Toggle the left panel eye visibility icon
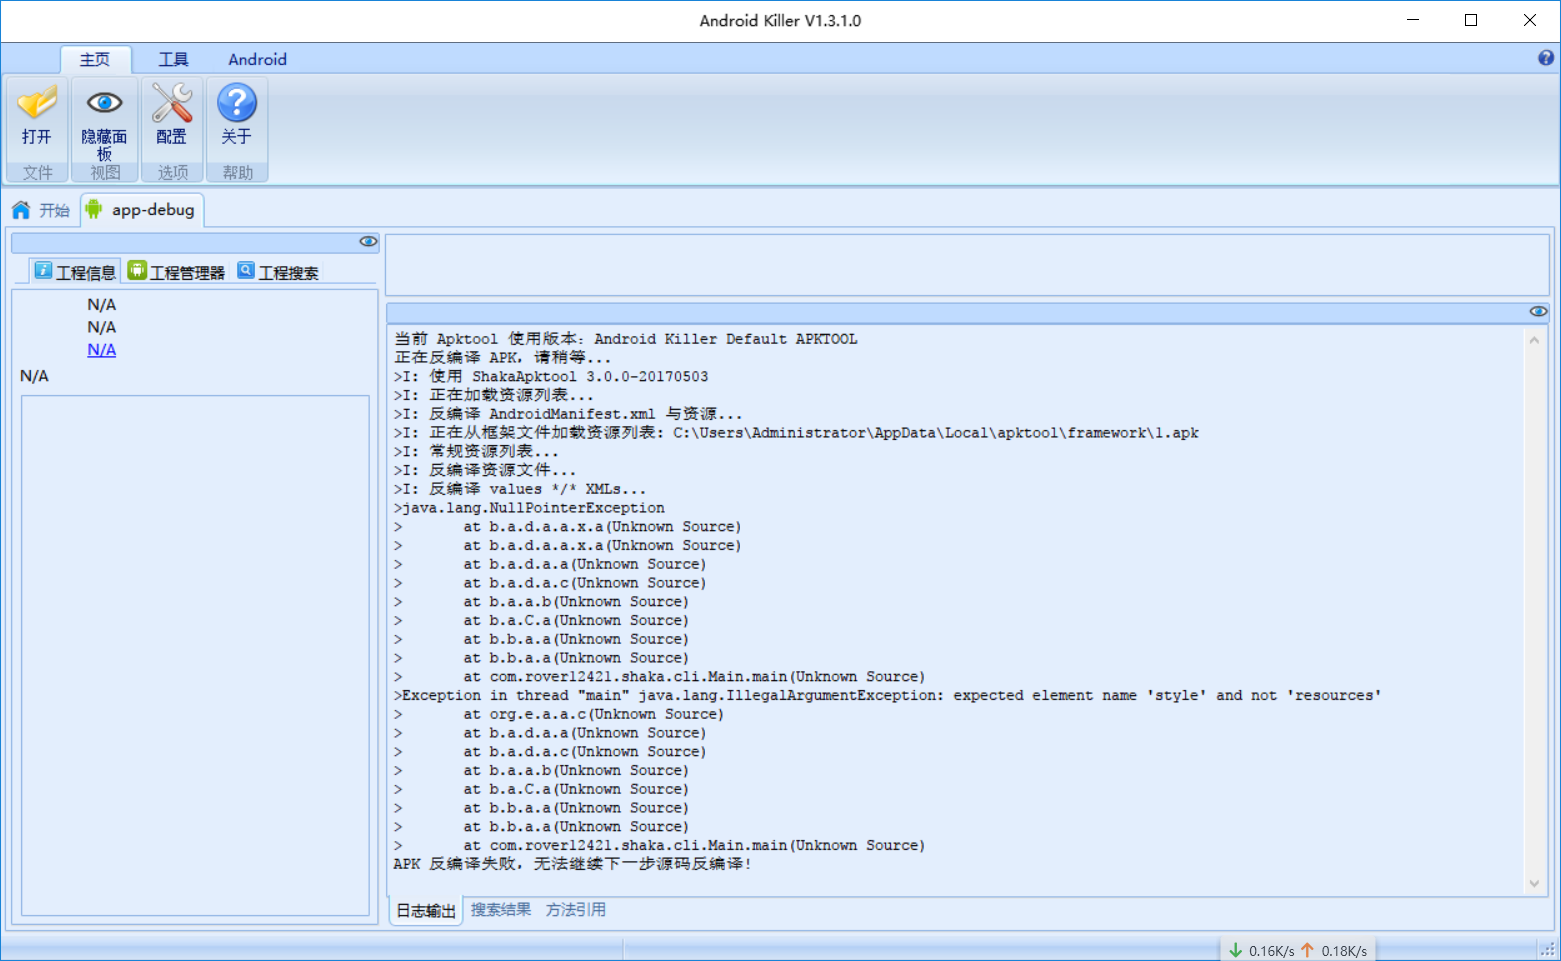 [x=368, y=240]
